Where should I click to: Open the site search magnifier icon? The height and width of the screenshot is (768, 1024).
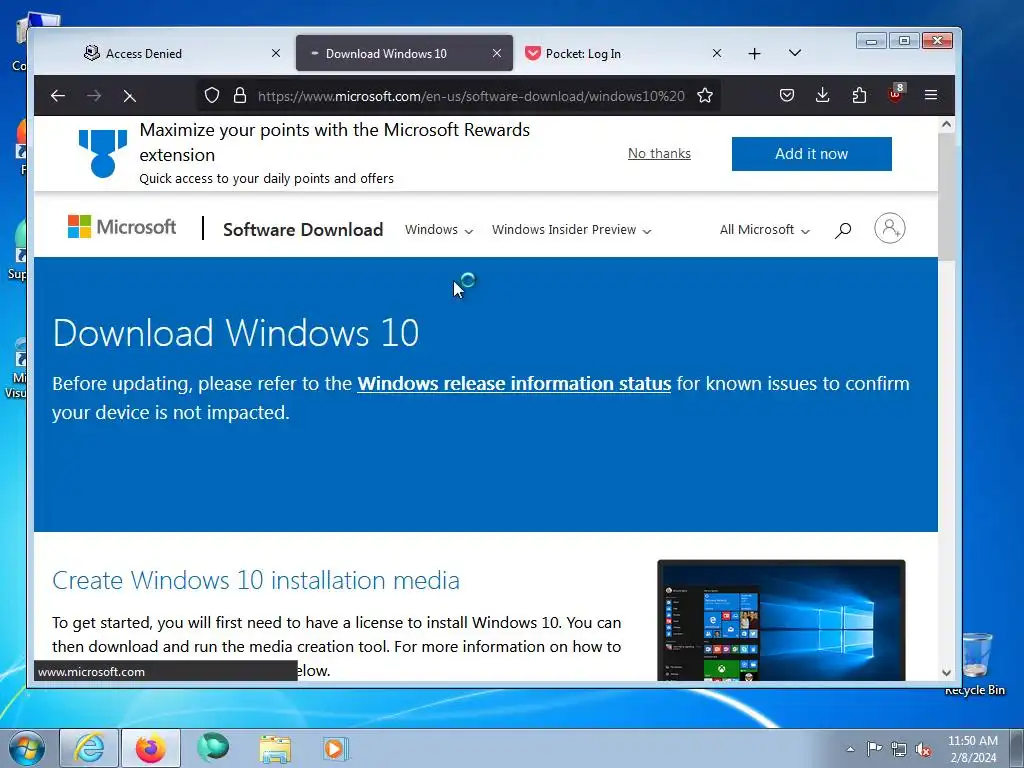coord(842,230)
